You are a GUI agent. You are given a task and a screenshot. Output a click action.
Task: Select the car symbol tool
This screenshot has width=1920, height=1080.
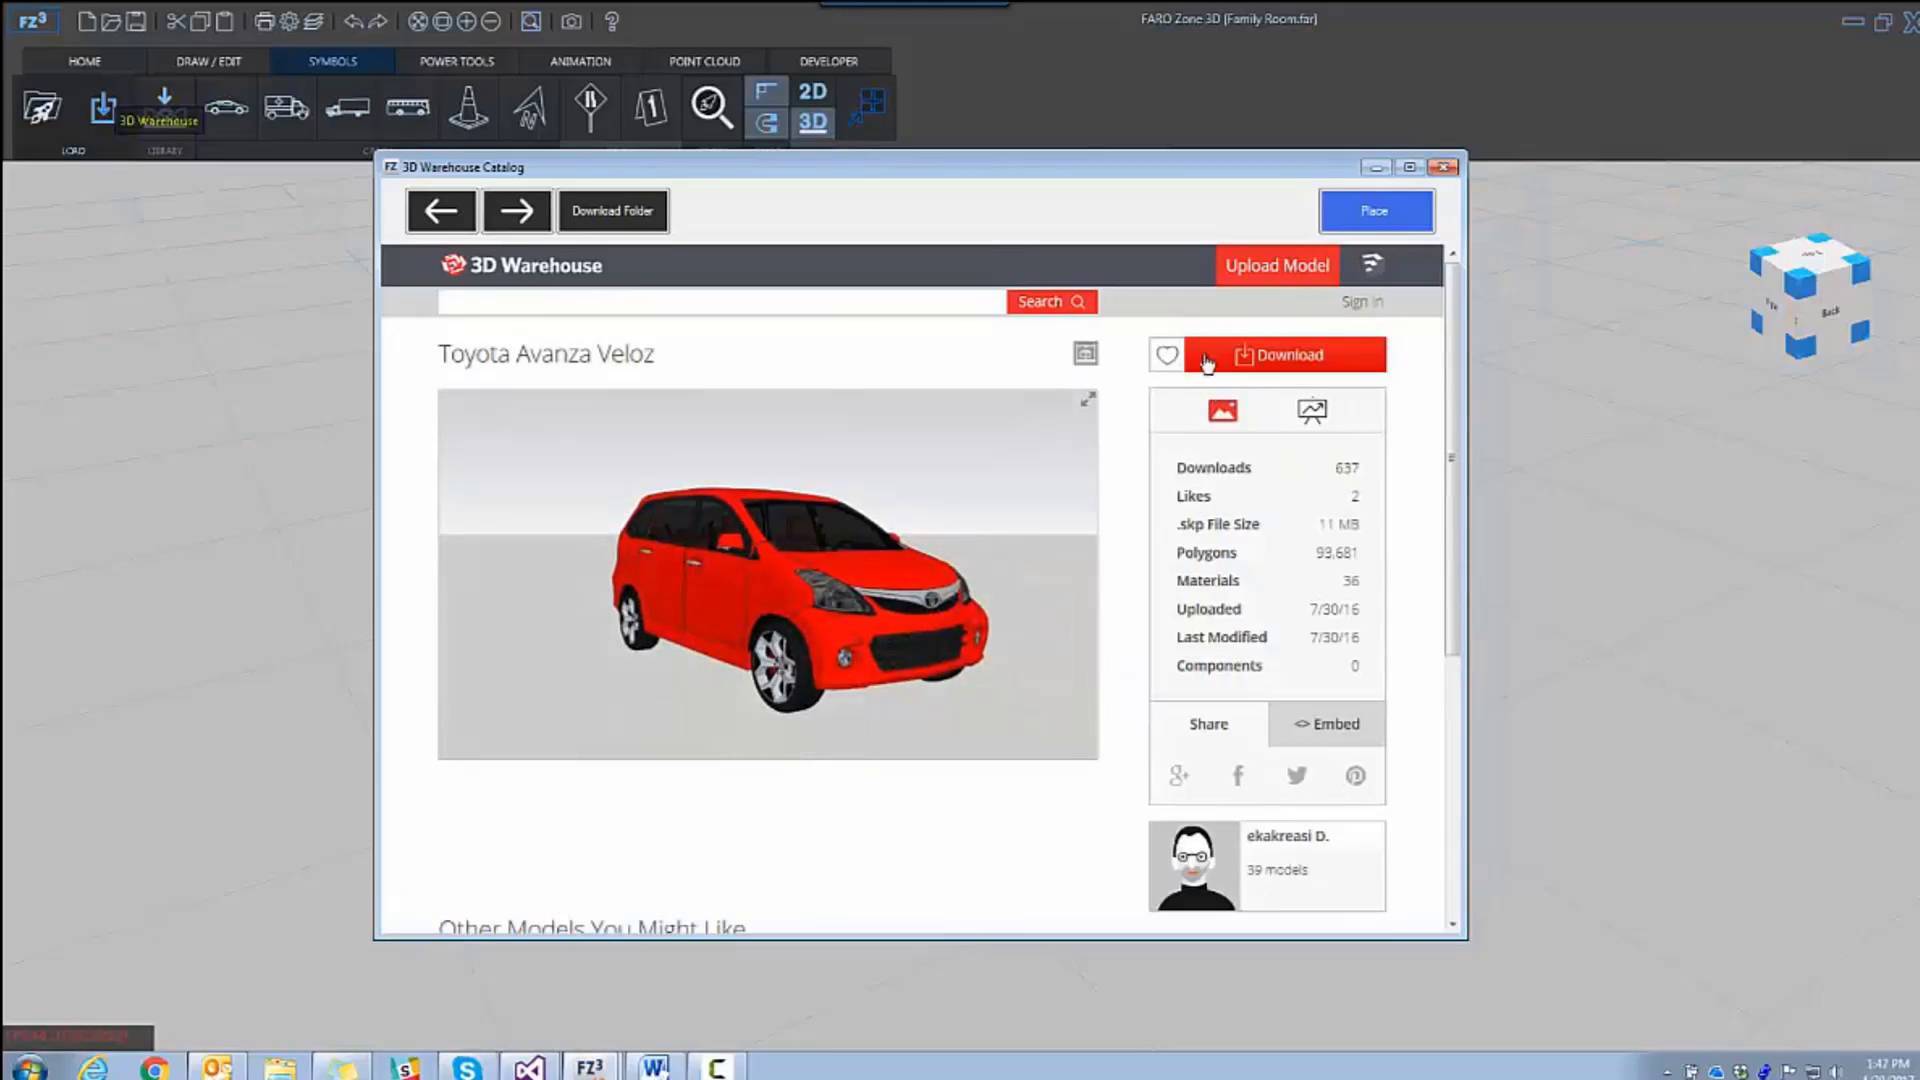[227, 108]
